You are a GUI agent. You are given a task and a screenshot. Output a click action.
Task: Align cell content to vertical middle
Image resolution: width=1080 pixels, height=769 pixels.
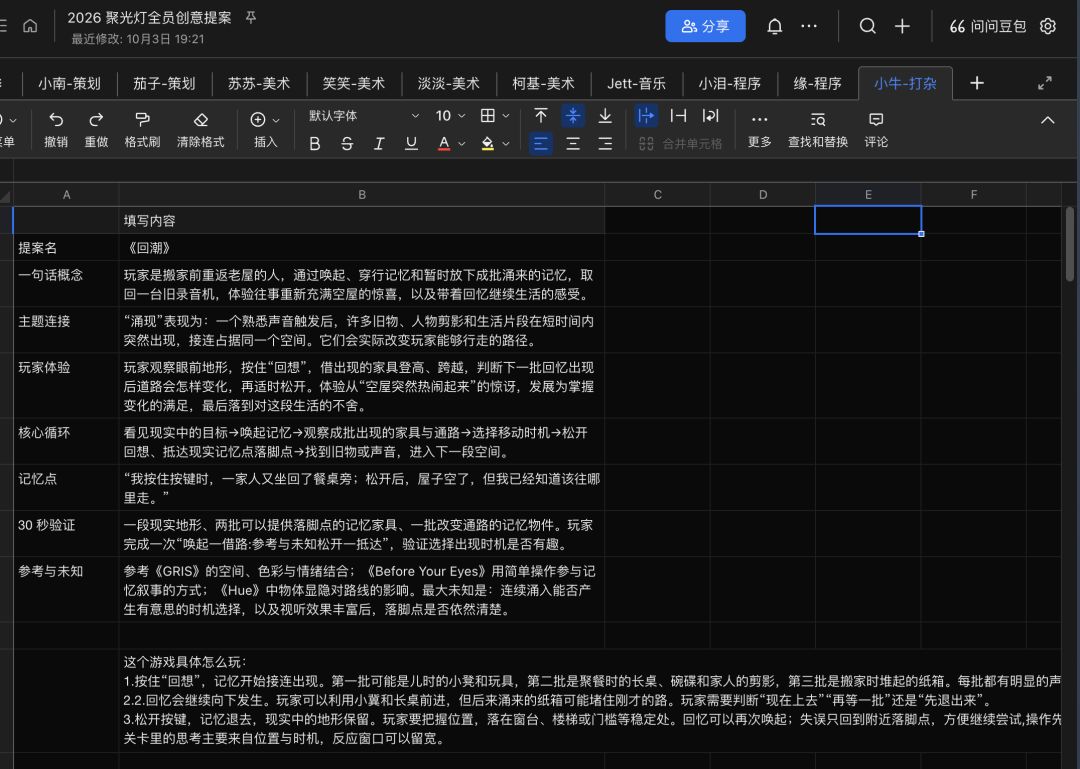pyautogui.click(x=573, y=116)
